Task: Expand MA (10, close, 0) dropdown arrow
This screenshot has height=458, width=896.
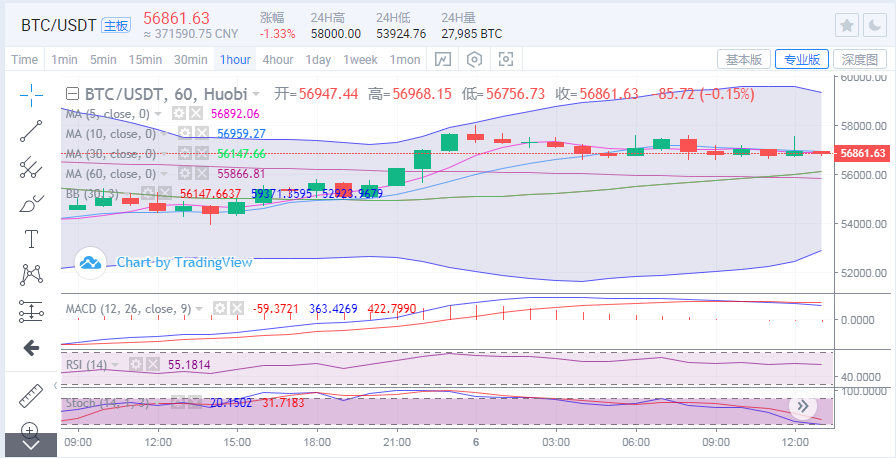Action: coord(164,134)
